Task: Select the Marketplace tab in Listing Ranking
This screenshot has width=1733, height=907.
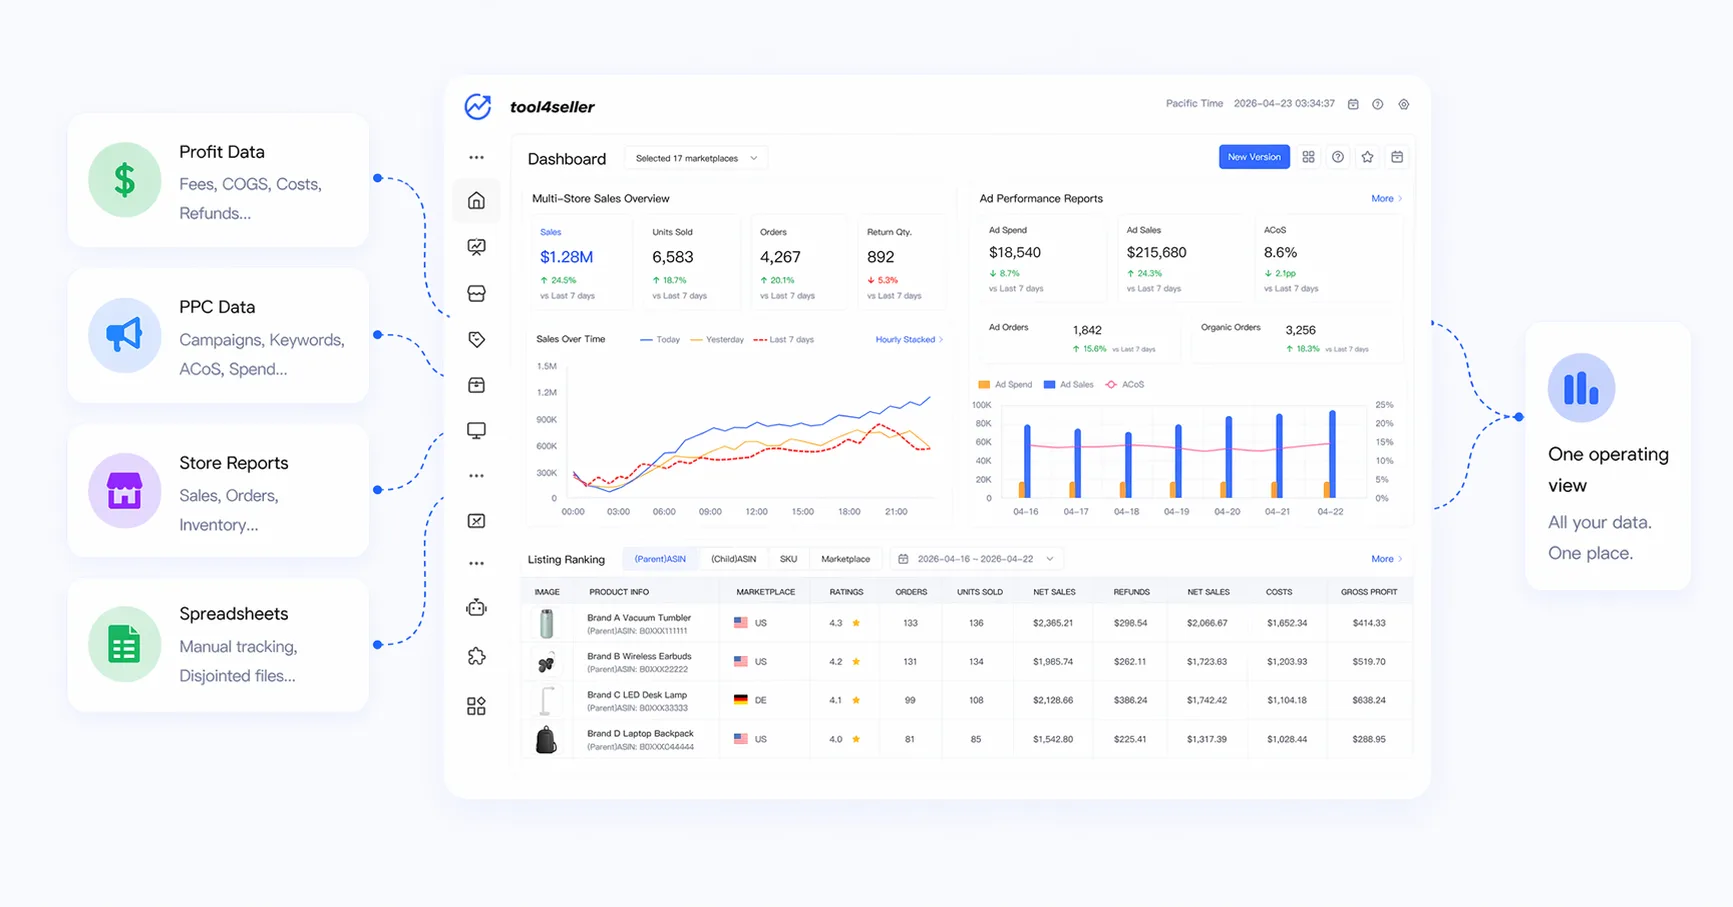Action: coord(845,559)
